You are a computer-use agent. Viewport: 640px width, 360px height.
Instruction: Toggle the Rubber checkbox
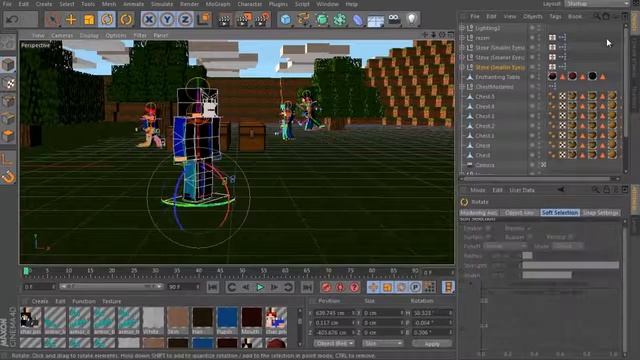(x=529, y=237)
